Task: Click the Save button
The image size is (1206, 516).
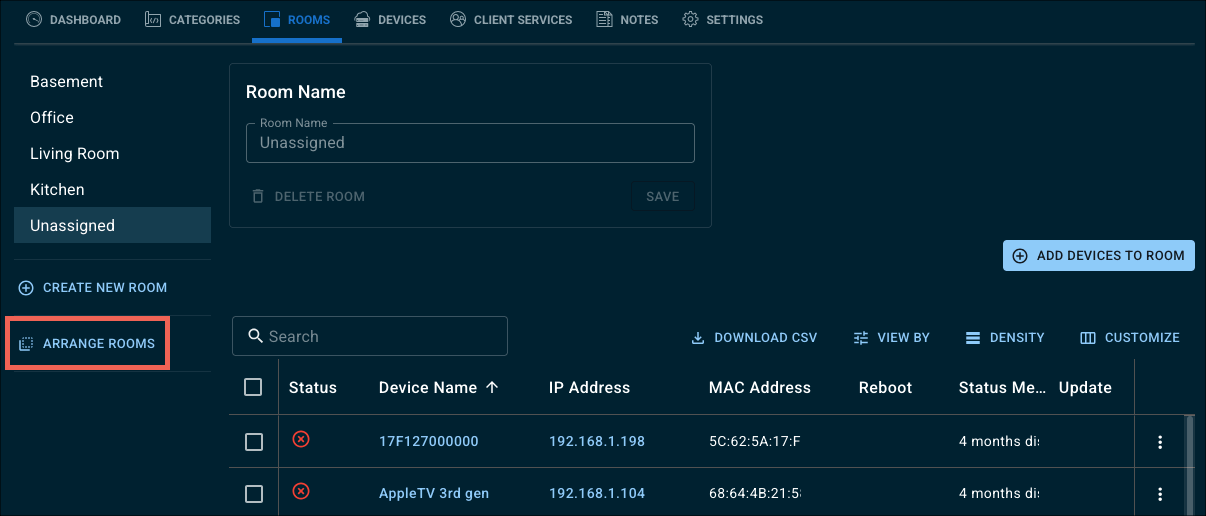Action: pyautogui.click(x=663, y=197)
